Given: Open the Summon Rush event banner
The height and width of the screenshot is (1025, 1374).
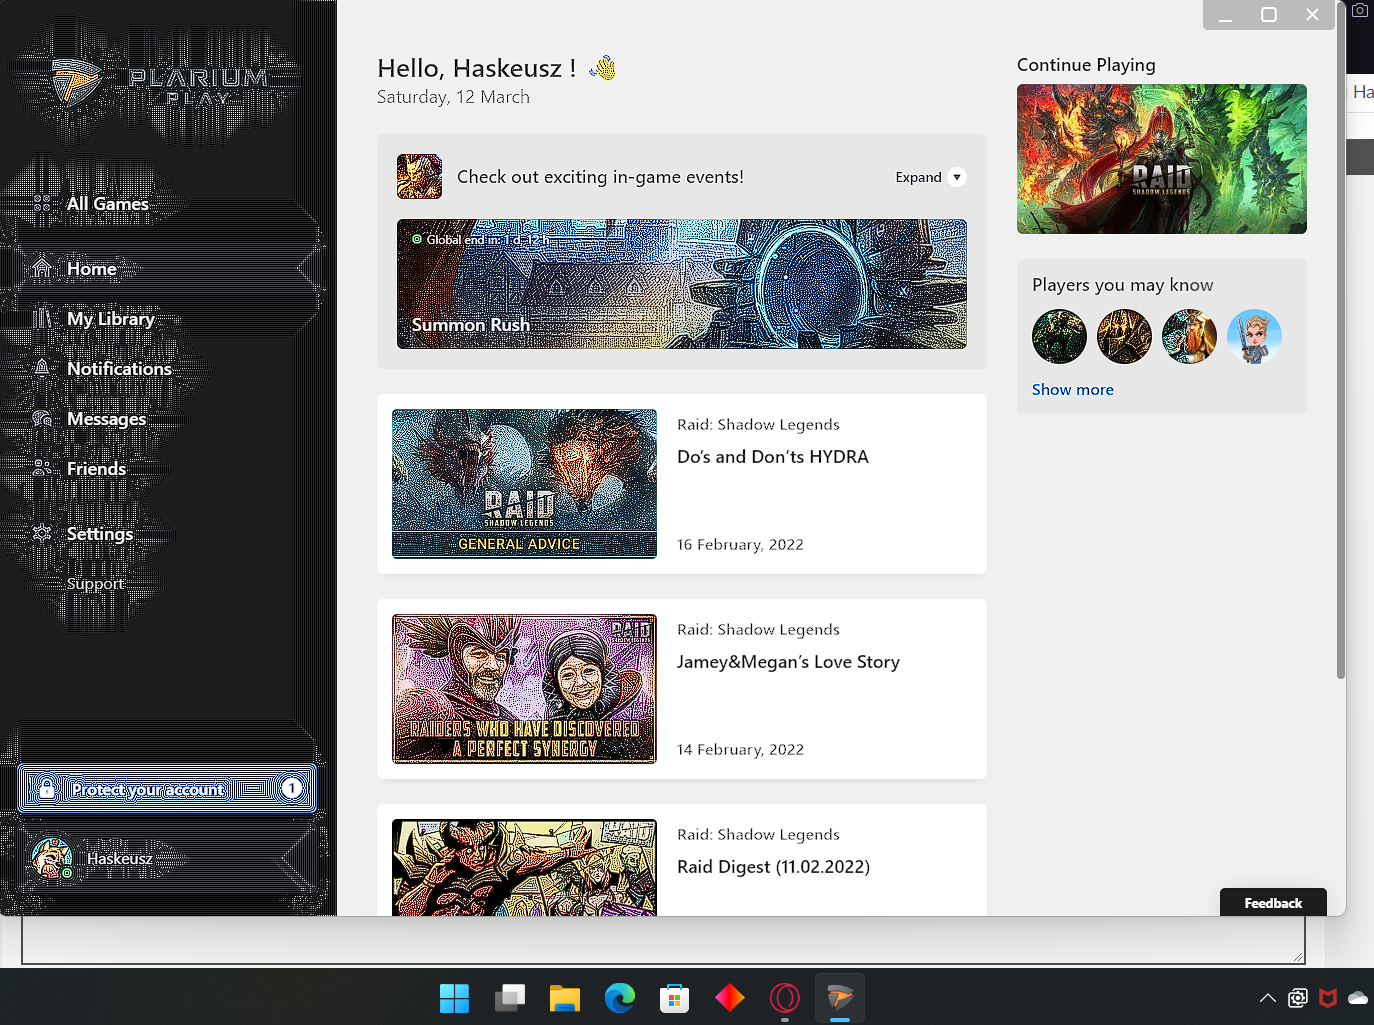Looking at the screenshot, I should [x=682, y=284].
